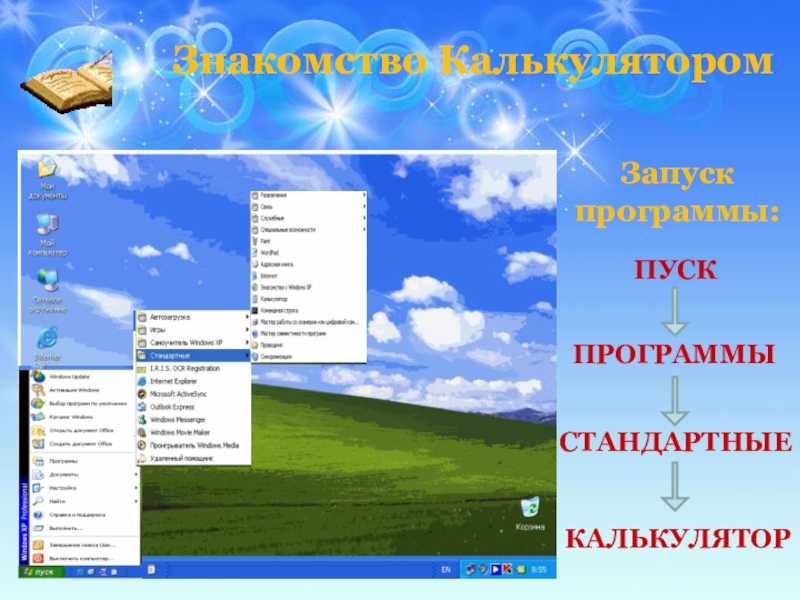Screen dimensions: 800x600
Task: Click the Microsoft ActiveSync icon
Action: tap(142, 394)
